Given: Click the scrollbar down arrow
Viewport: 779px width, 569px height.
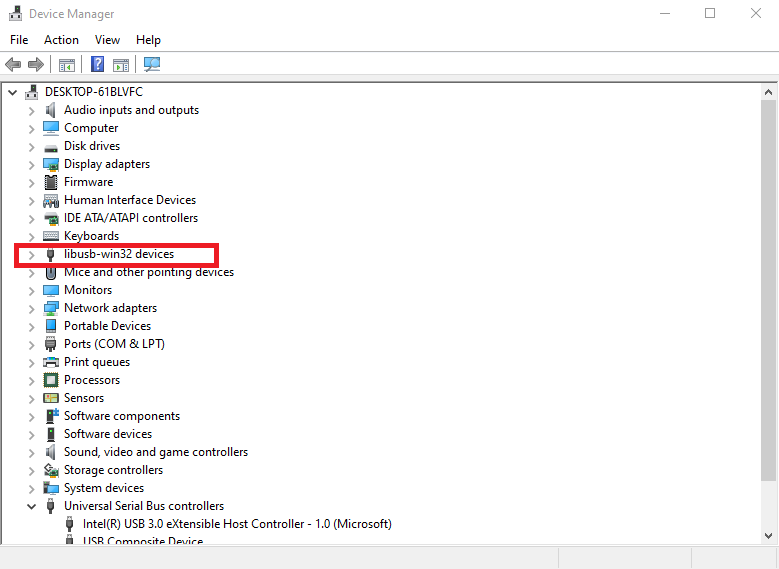Looking at the screenshot, I should [768, 536].
